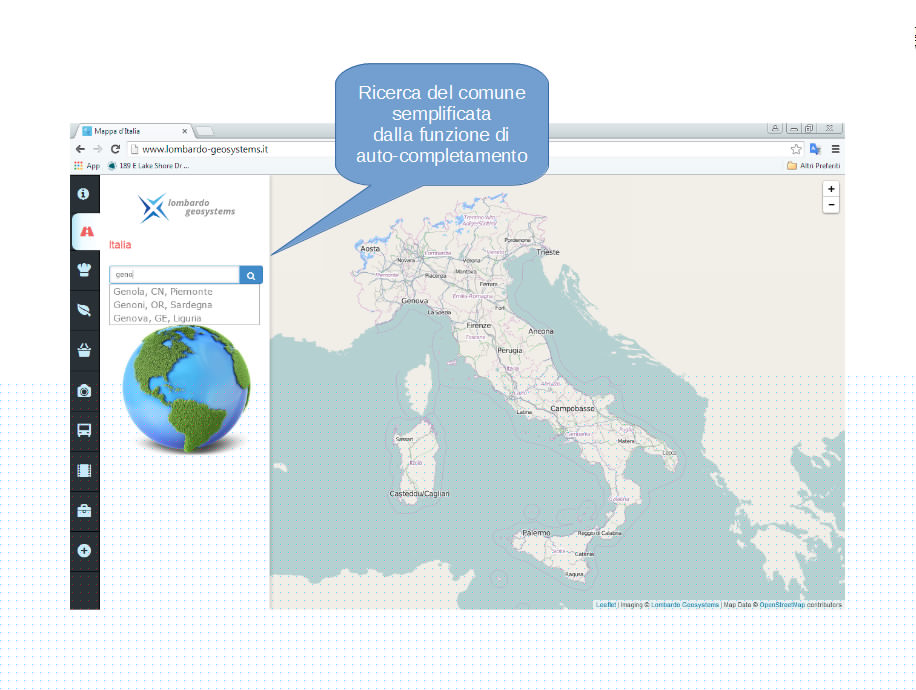
Task: Zoom in the map with plus button
Action: (x=831, y=189)
